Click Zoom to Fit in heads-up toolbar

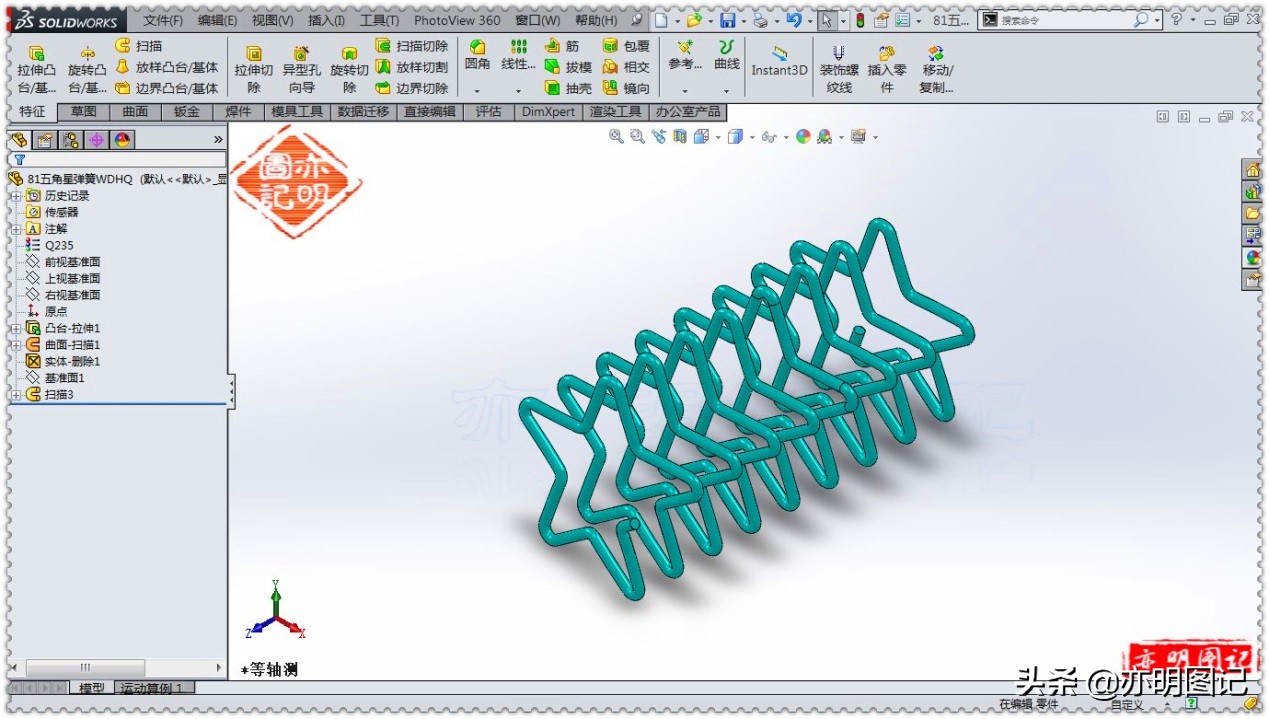point(616,136)
